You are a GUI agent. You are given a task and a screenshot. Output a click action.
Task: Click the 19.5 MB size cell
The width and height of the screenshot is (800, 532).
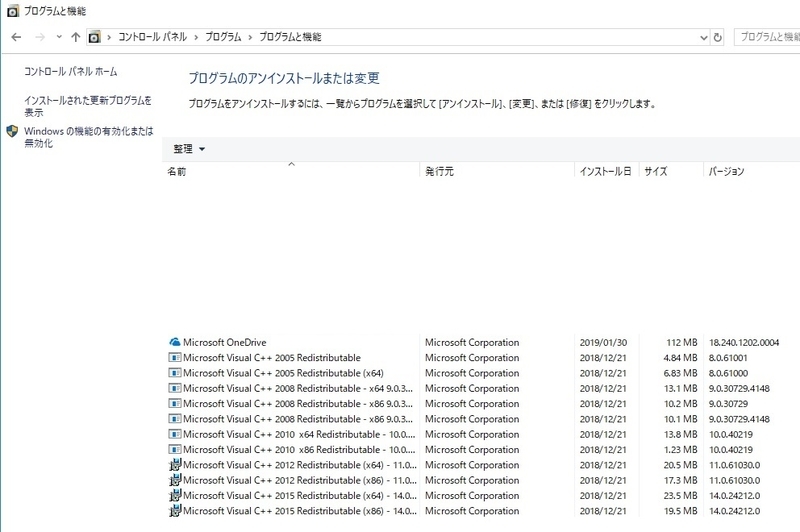coord(681,511)
